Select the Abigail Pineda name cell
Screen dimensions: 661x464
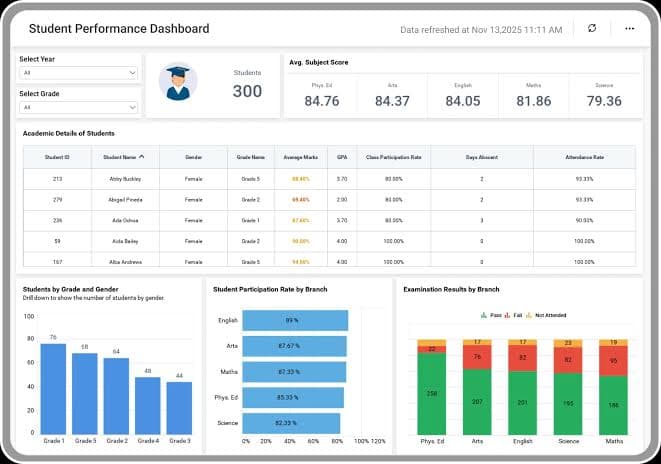tap(125, 200)
